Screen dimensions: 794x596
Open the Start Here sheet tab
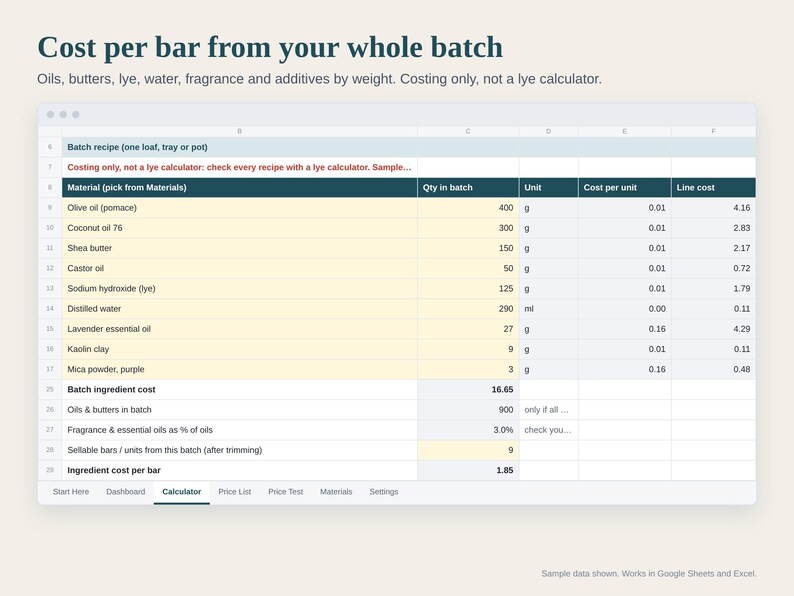[x=71, y=492]
